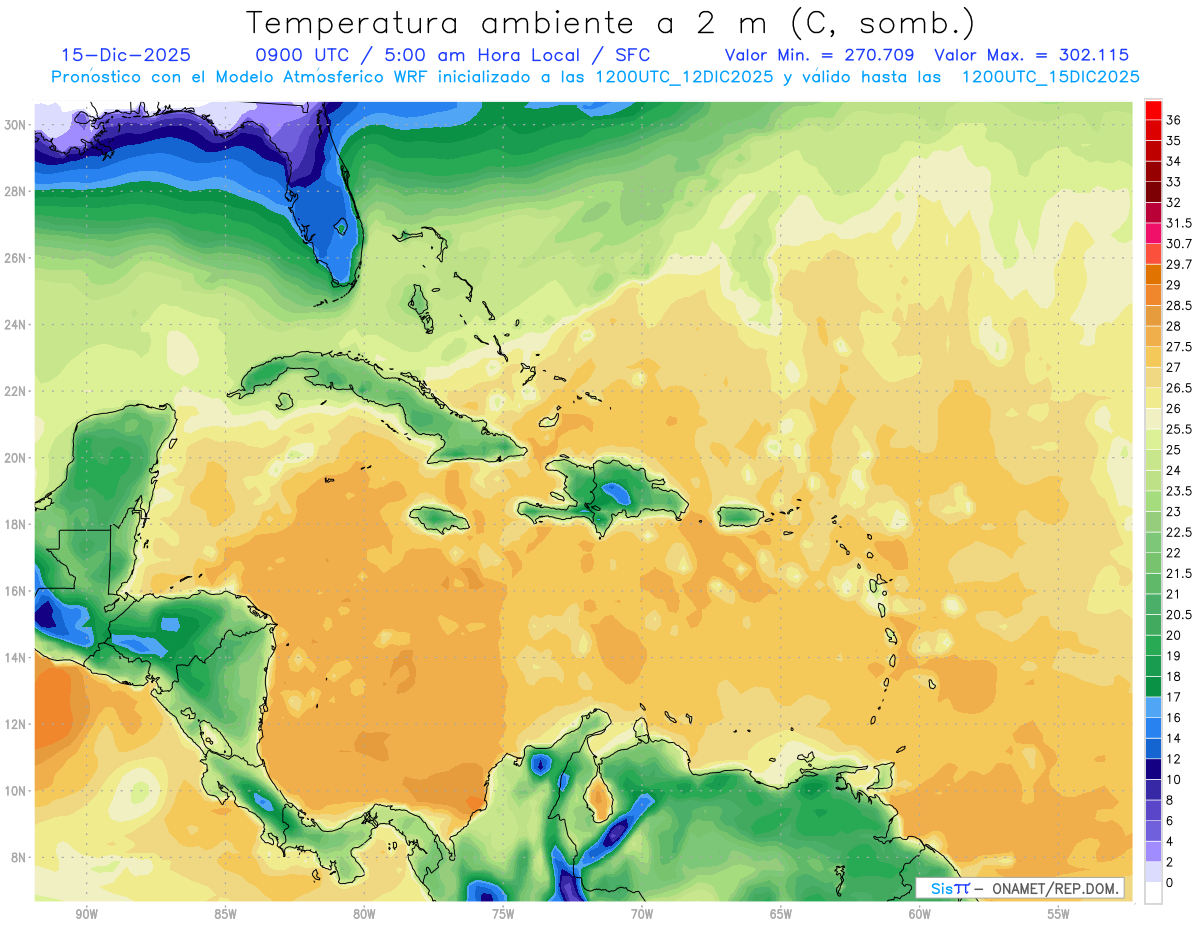Select the "55W" longitude label
1200x927 pixels.
pos(1059,914)
